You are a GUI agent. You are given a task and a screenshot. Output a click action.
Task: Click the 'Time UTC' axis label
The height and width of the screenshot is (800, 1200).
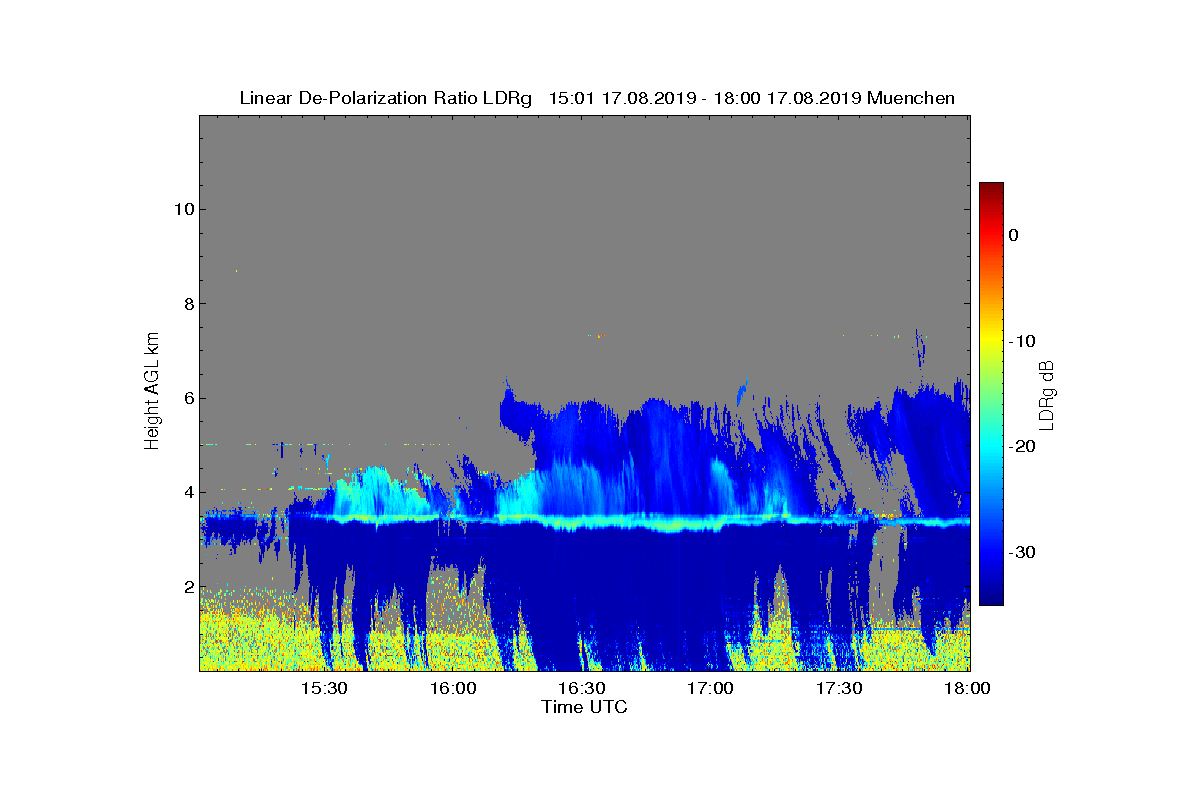(584, 707)
